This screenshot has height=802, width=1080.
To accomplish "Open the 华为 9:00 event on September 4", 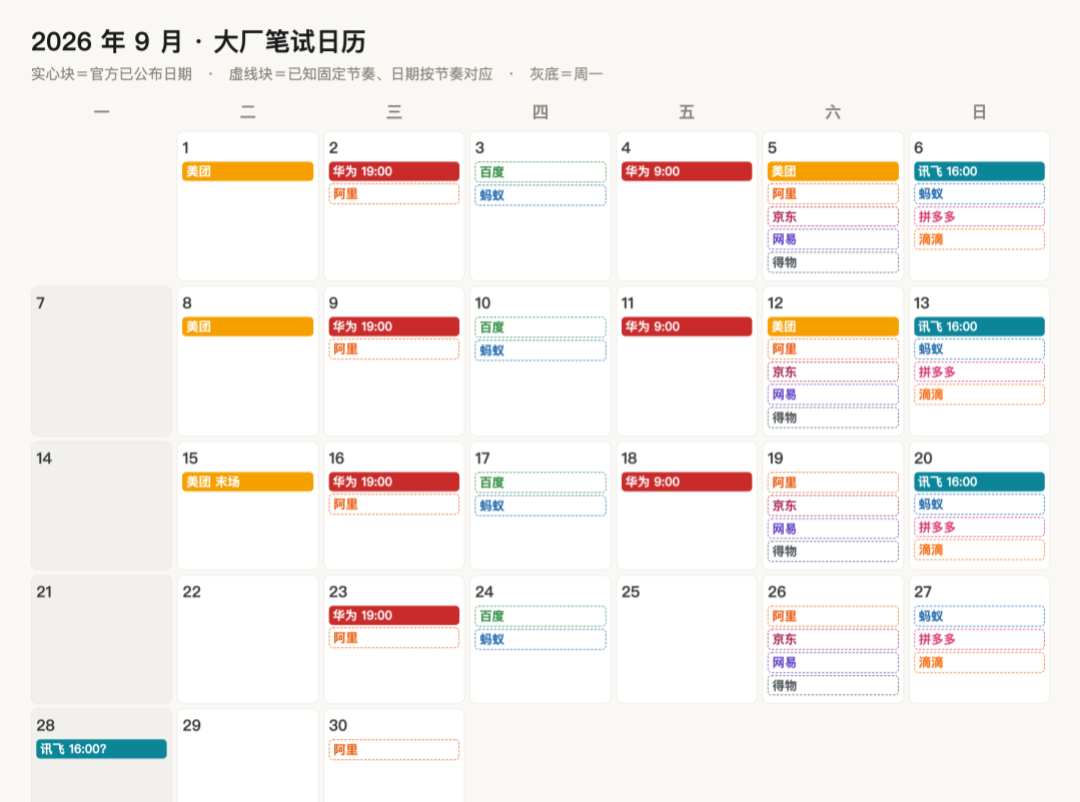I will (x=687, y=171).
